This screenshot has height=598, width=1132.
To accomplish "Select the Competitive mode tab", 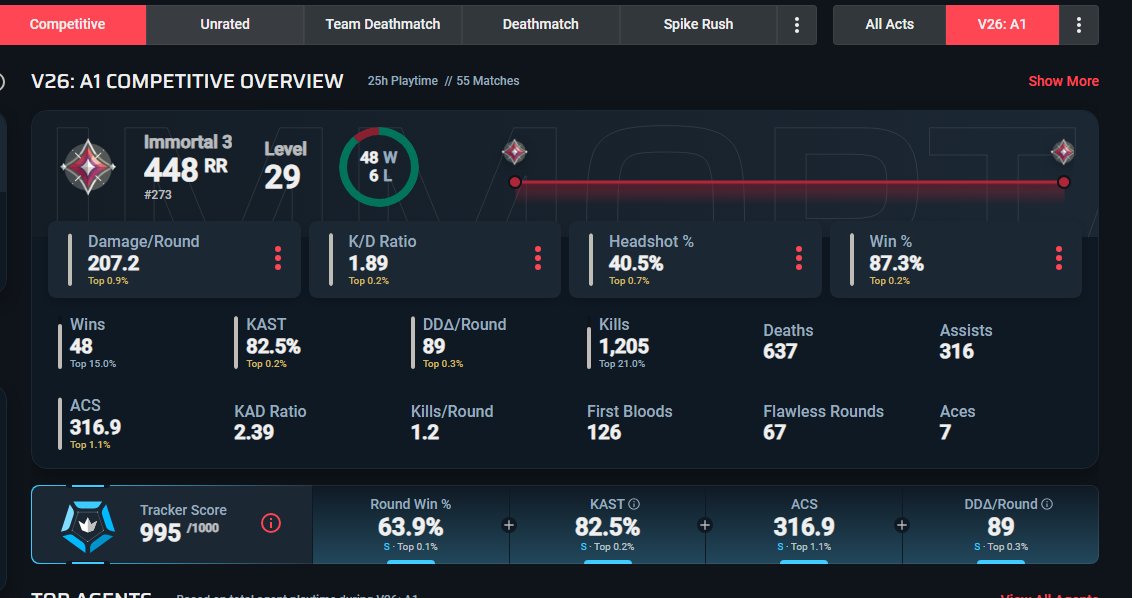I will (67, 25).
